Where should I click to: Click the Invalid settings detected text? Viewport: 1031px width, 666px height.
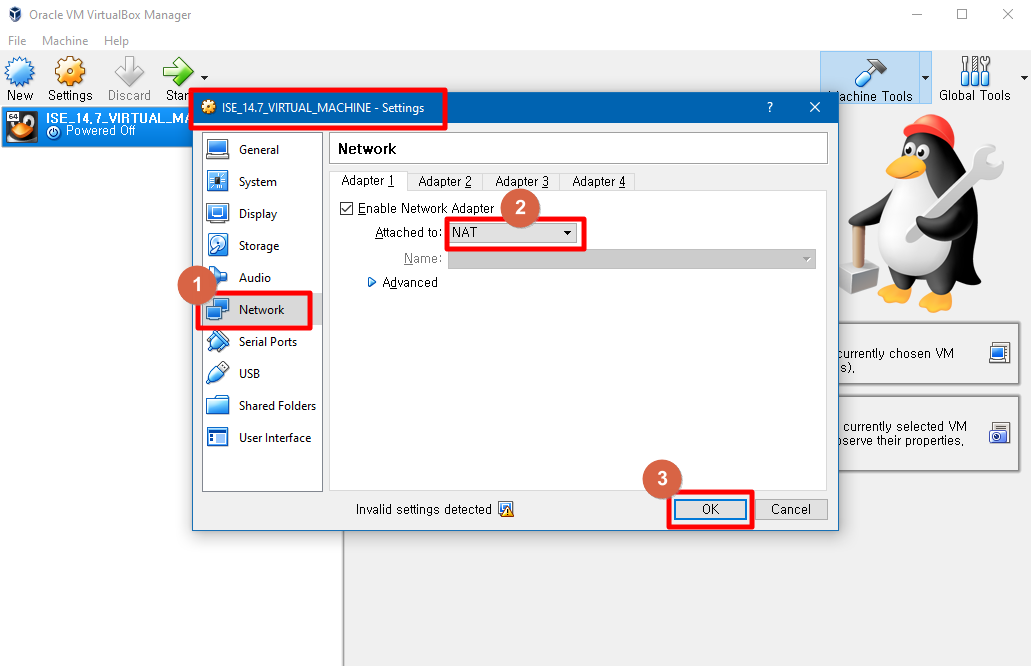[x=423, y=510]
